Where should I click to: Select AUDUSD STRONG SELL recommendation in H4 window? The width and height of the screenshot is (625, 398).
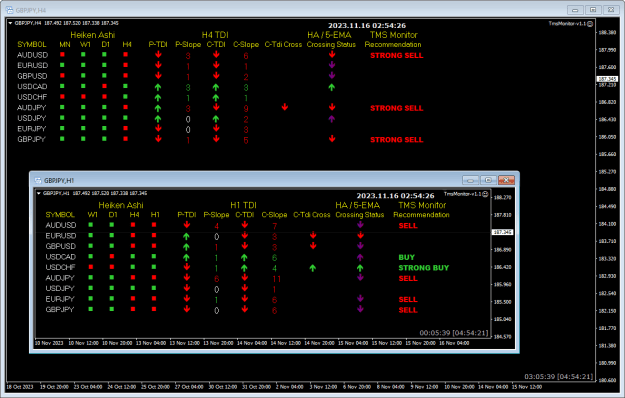[x=396, y=55]
